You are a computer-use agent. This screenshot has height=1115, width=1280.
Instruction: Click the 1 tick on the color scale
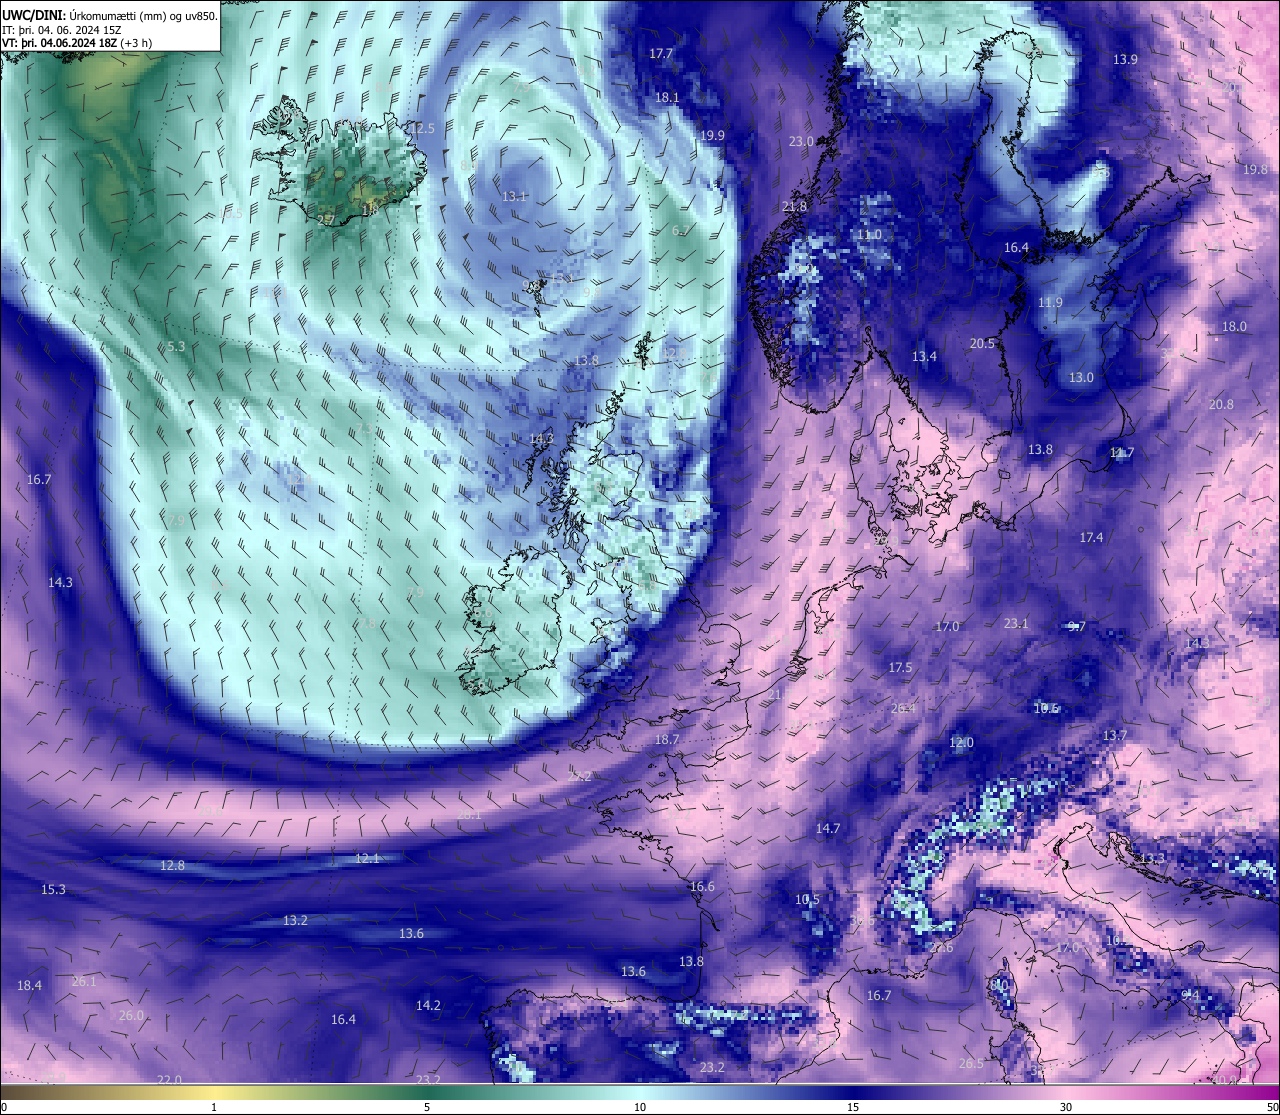tap(214, 1107)
